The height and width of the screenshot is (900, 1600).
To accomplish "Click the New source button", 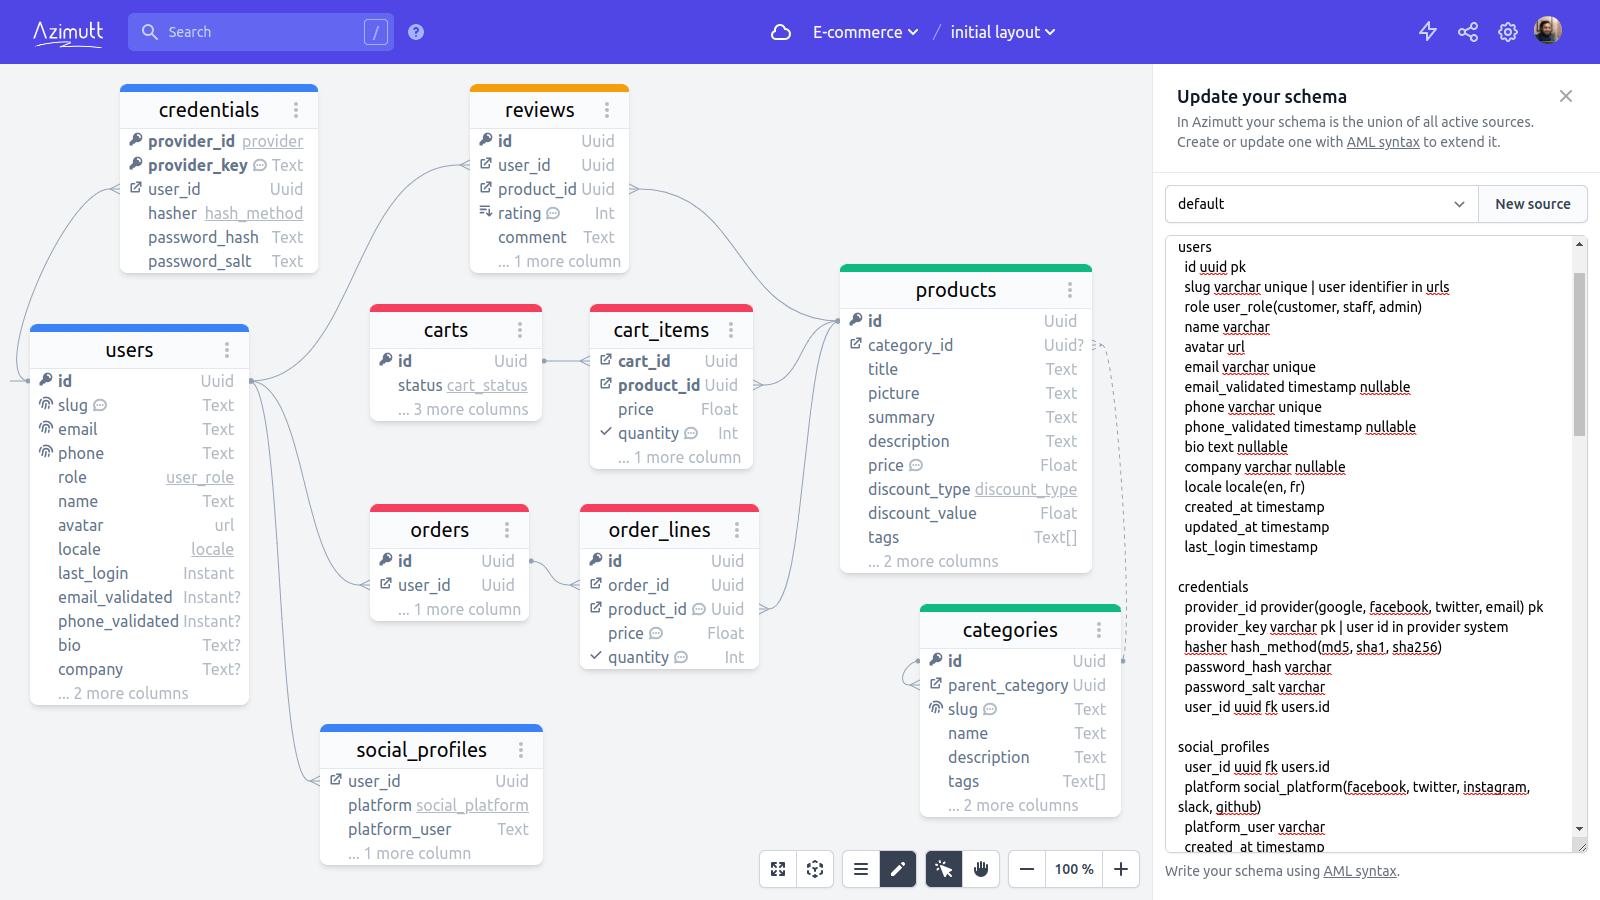I will click(x=1532, y=203).
